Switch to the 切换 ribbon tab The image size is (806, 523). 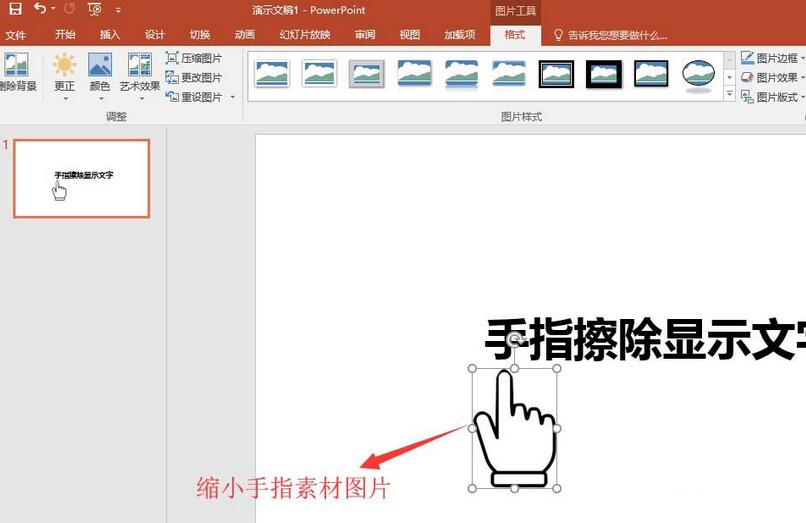tap(199, 34)
